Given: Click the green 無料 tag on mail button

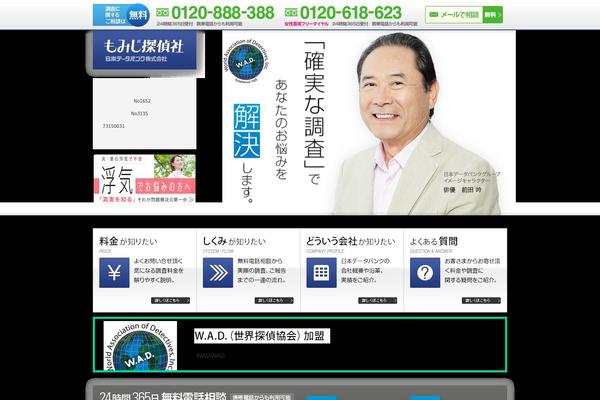Looking at the screenshot, I should coord(492,15).
